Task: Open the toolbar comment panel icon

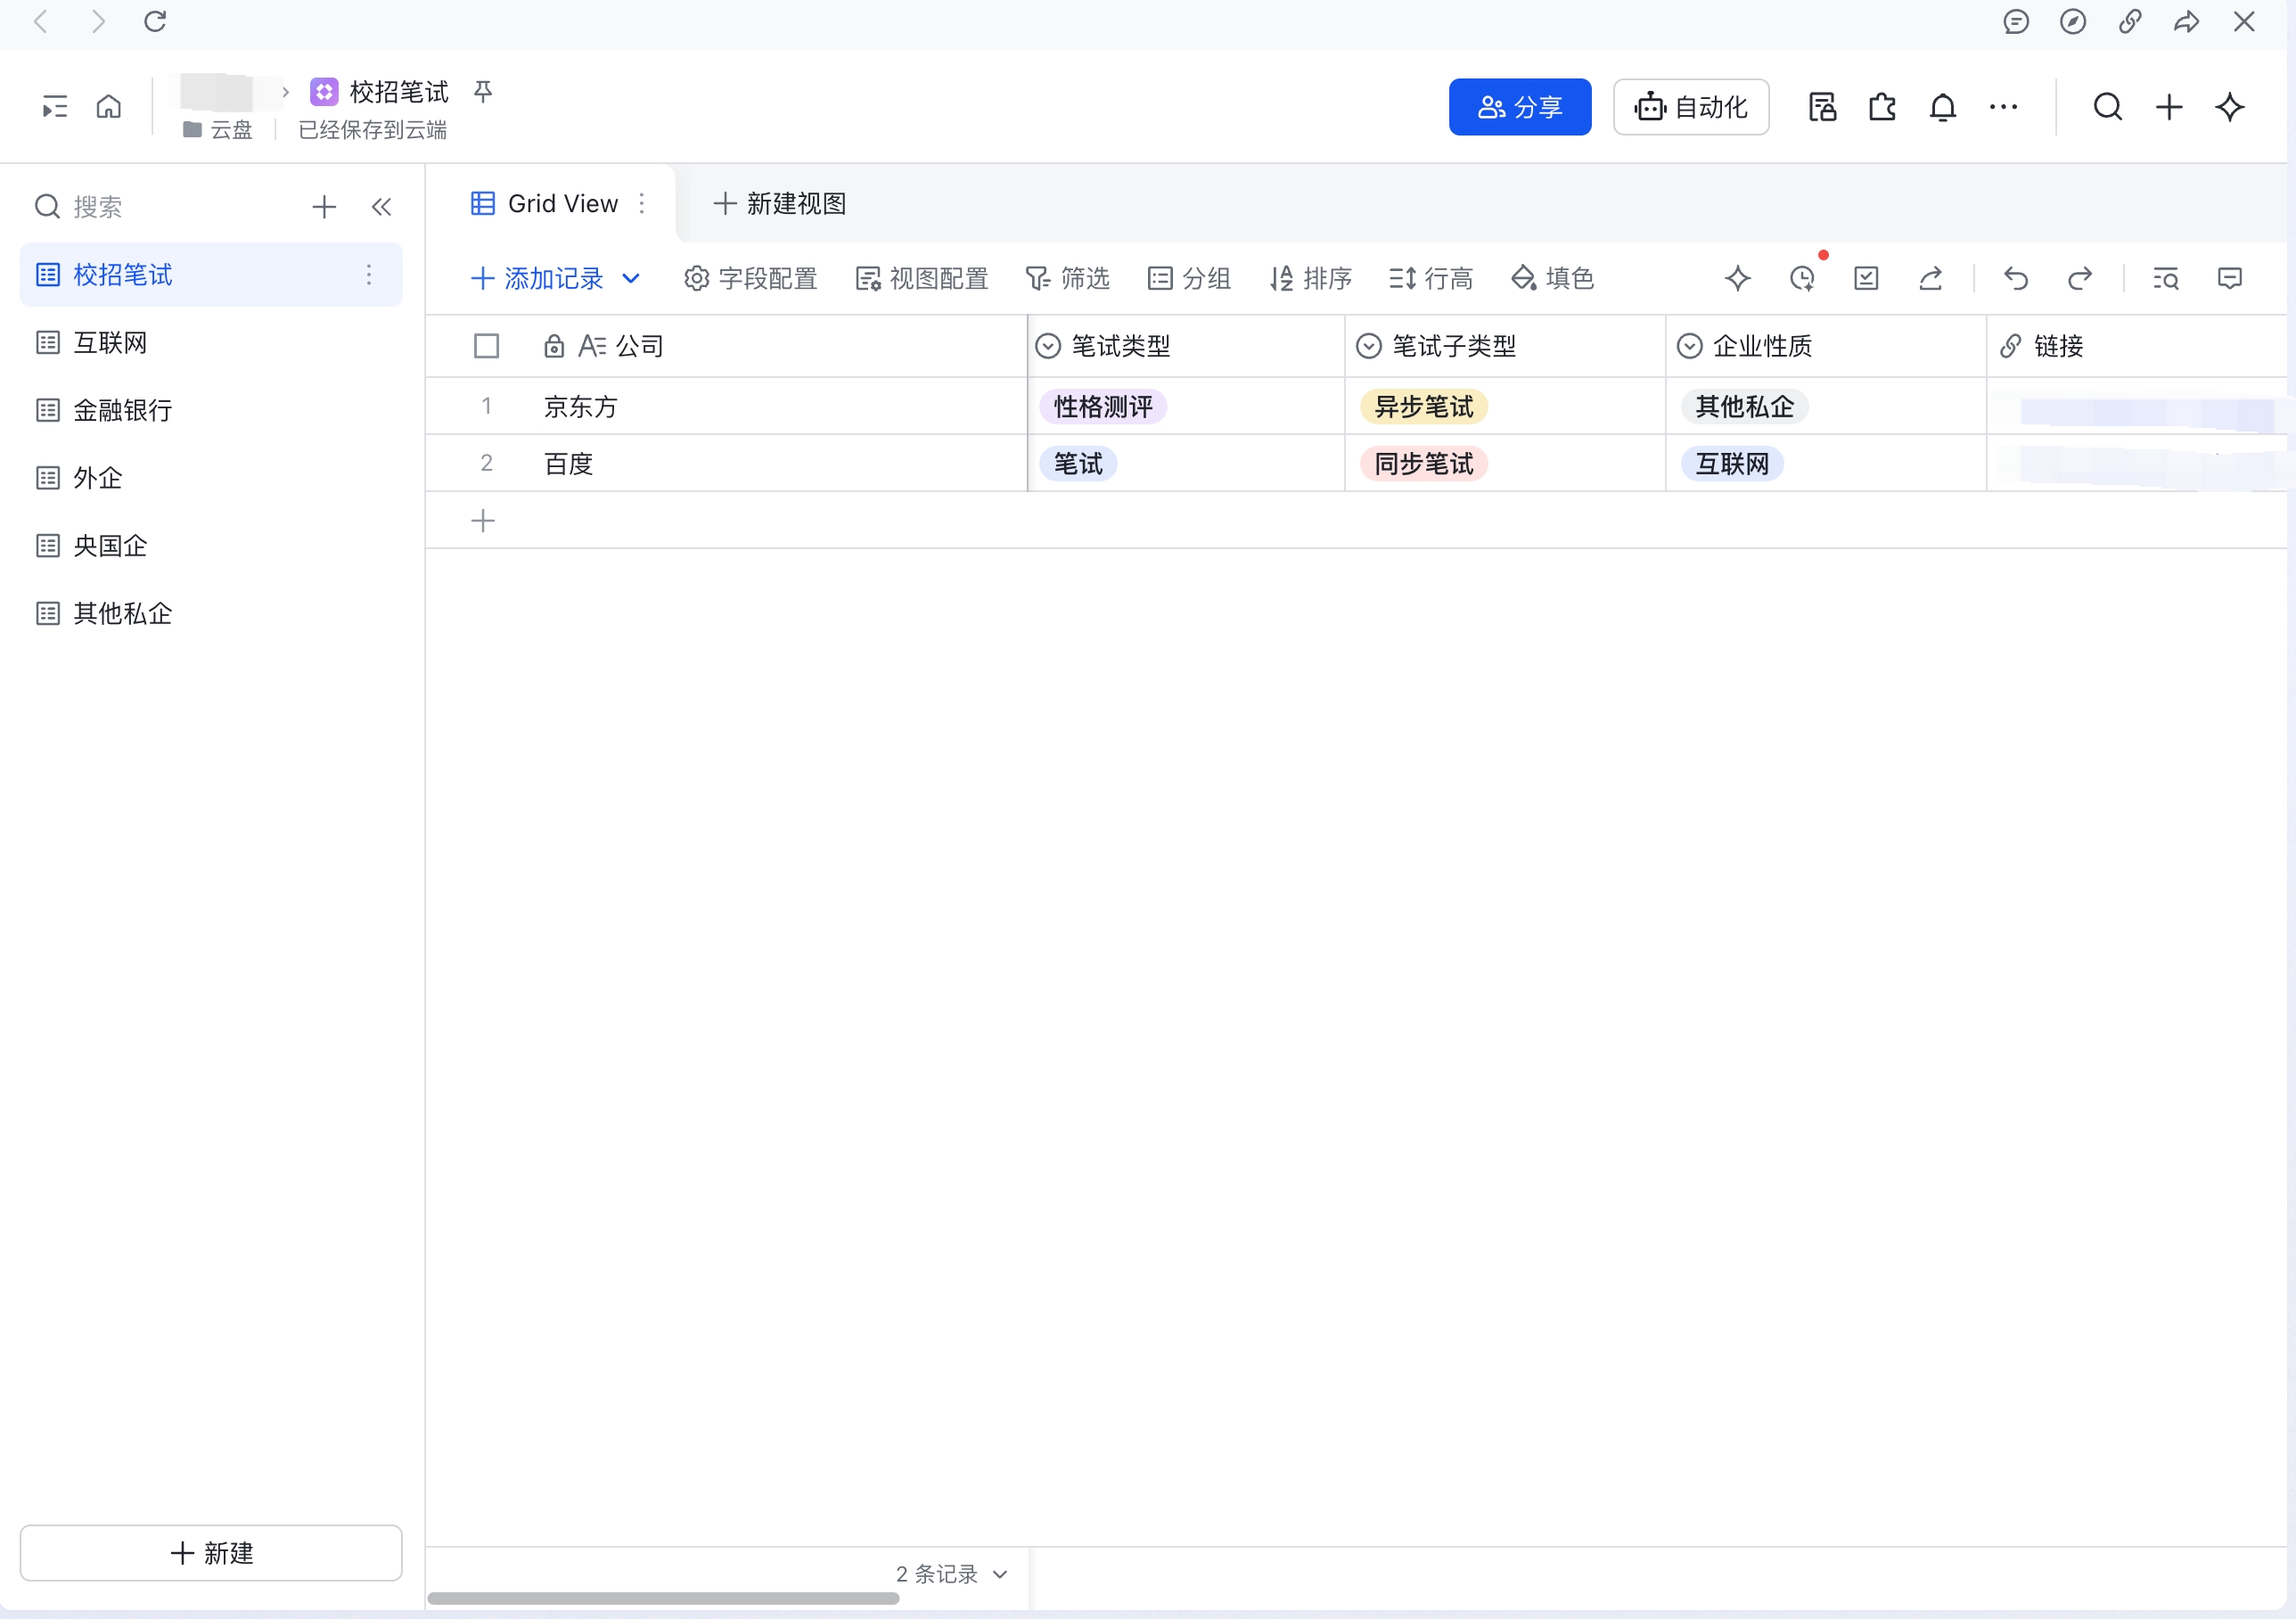Action: [2230, 278]
